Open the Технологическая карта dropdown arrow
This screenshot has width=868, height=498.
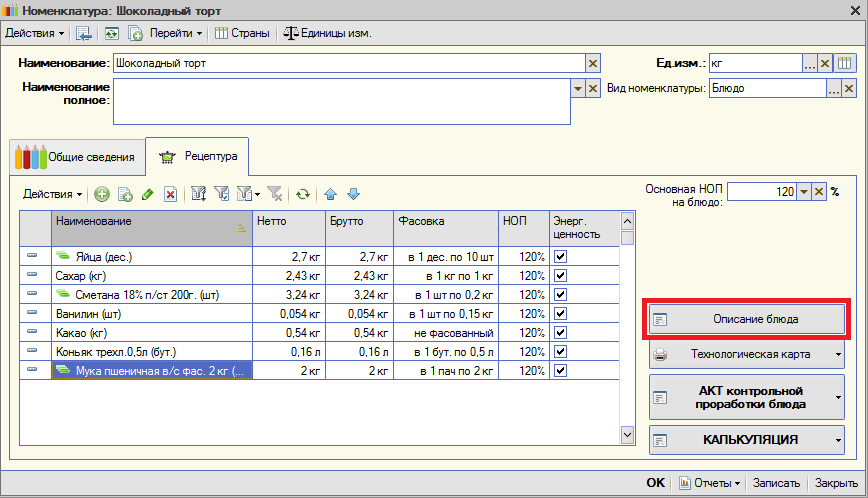click(x=838, y=355)
